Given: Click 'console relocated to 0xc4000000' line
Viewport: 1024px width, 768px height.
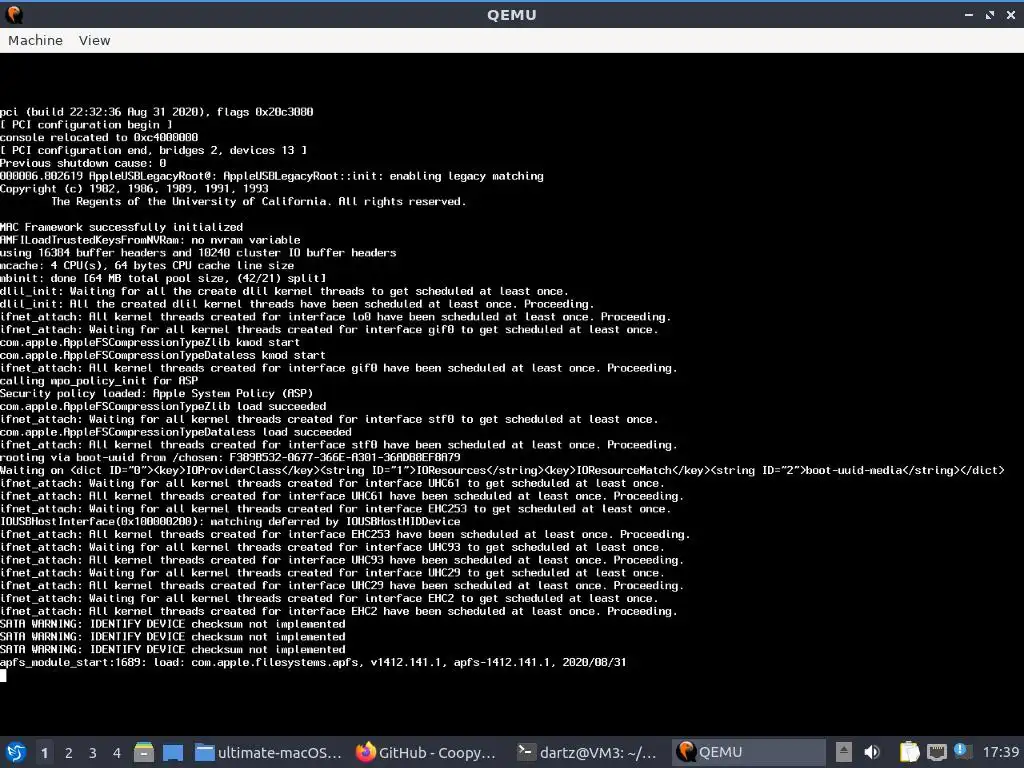Looking at the screenshot, I should tap(99, 138).
